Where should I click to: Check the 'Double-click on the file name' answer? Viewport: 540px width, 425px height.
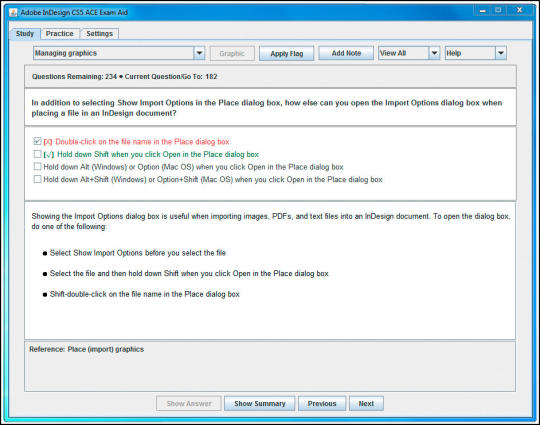click(x=37, y=141)
